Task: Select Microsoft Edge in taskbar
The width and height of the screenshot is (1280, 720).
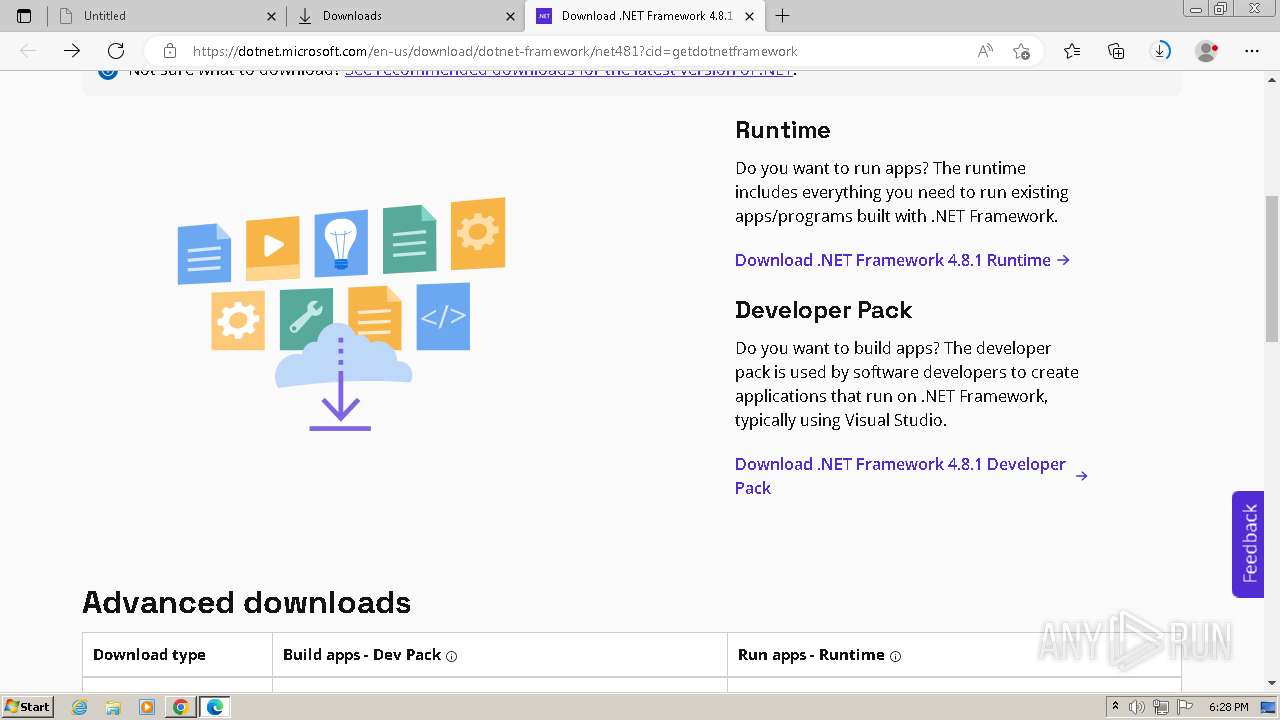Action: pyautogui.click(x=214, y=707)
